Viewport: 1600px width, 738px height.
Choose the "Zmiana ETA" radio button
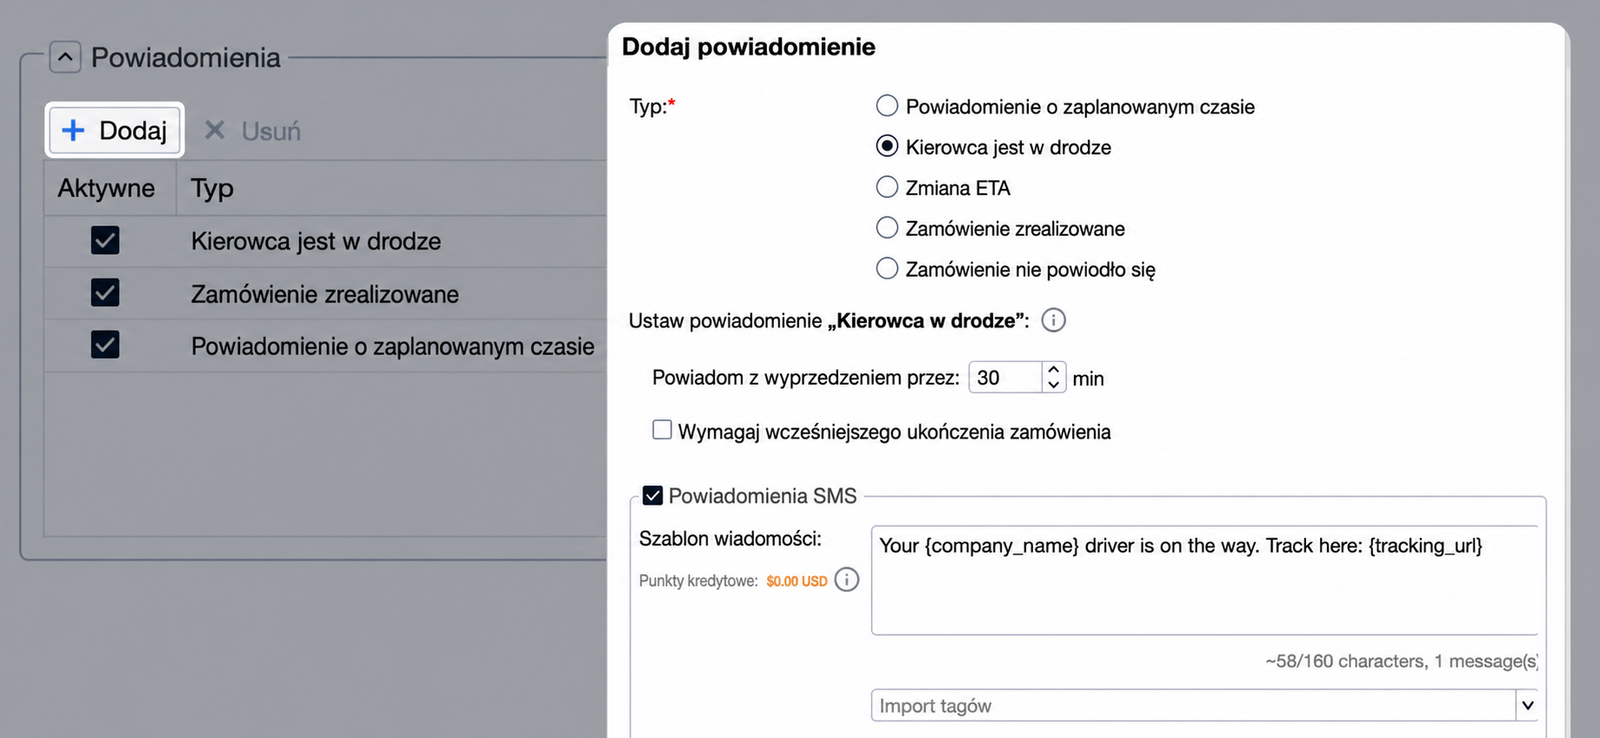pos(887,187)
